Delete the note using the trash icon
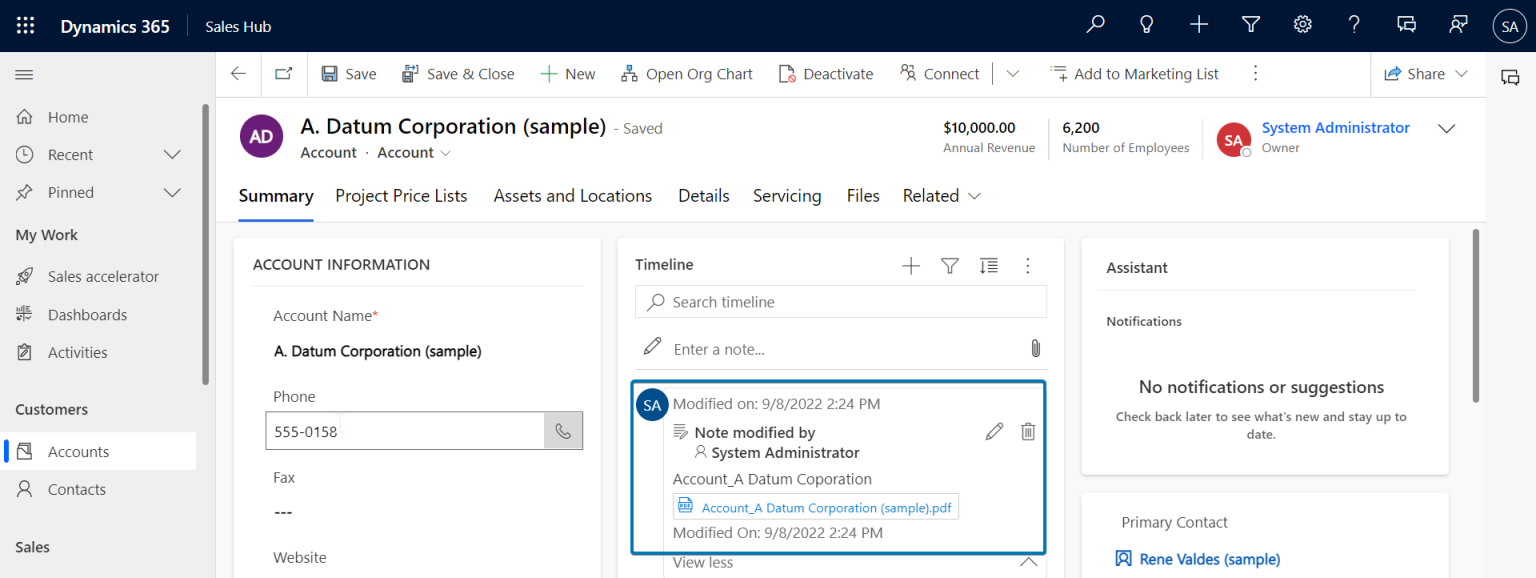 click(x=1027, y=431)
